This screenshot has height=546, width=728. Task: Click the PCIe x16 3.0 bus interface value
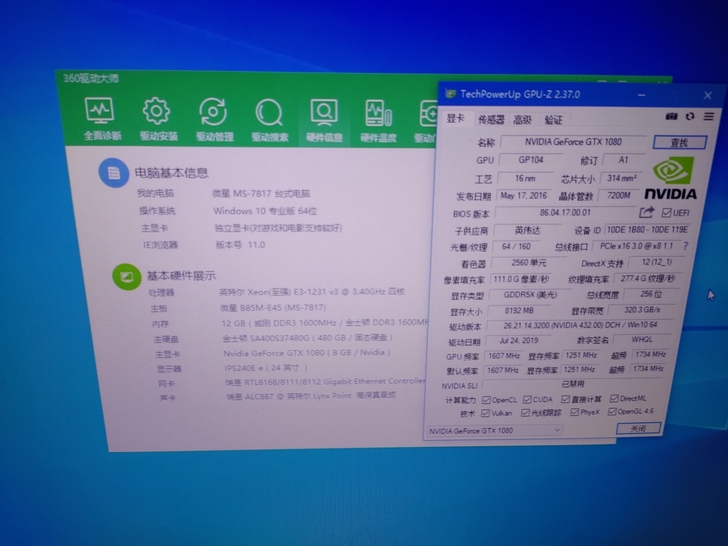(636, 246)
